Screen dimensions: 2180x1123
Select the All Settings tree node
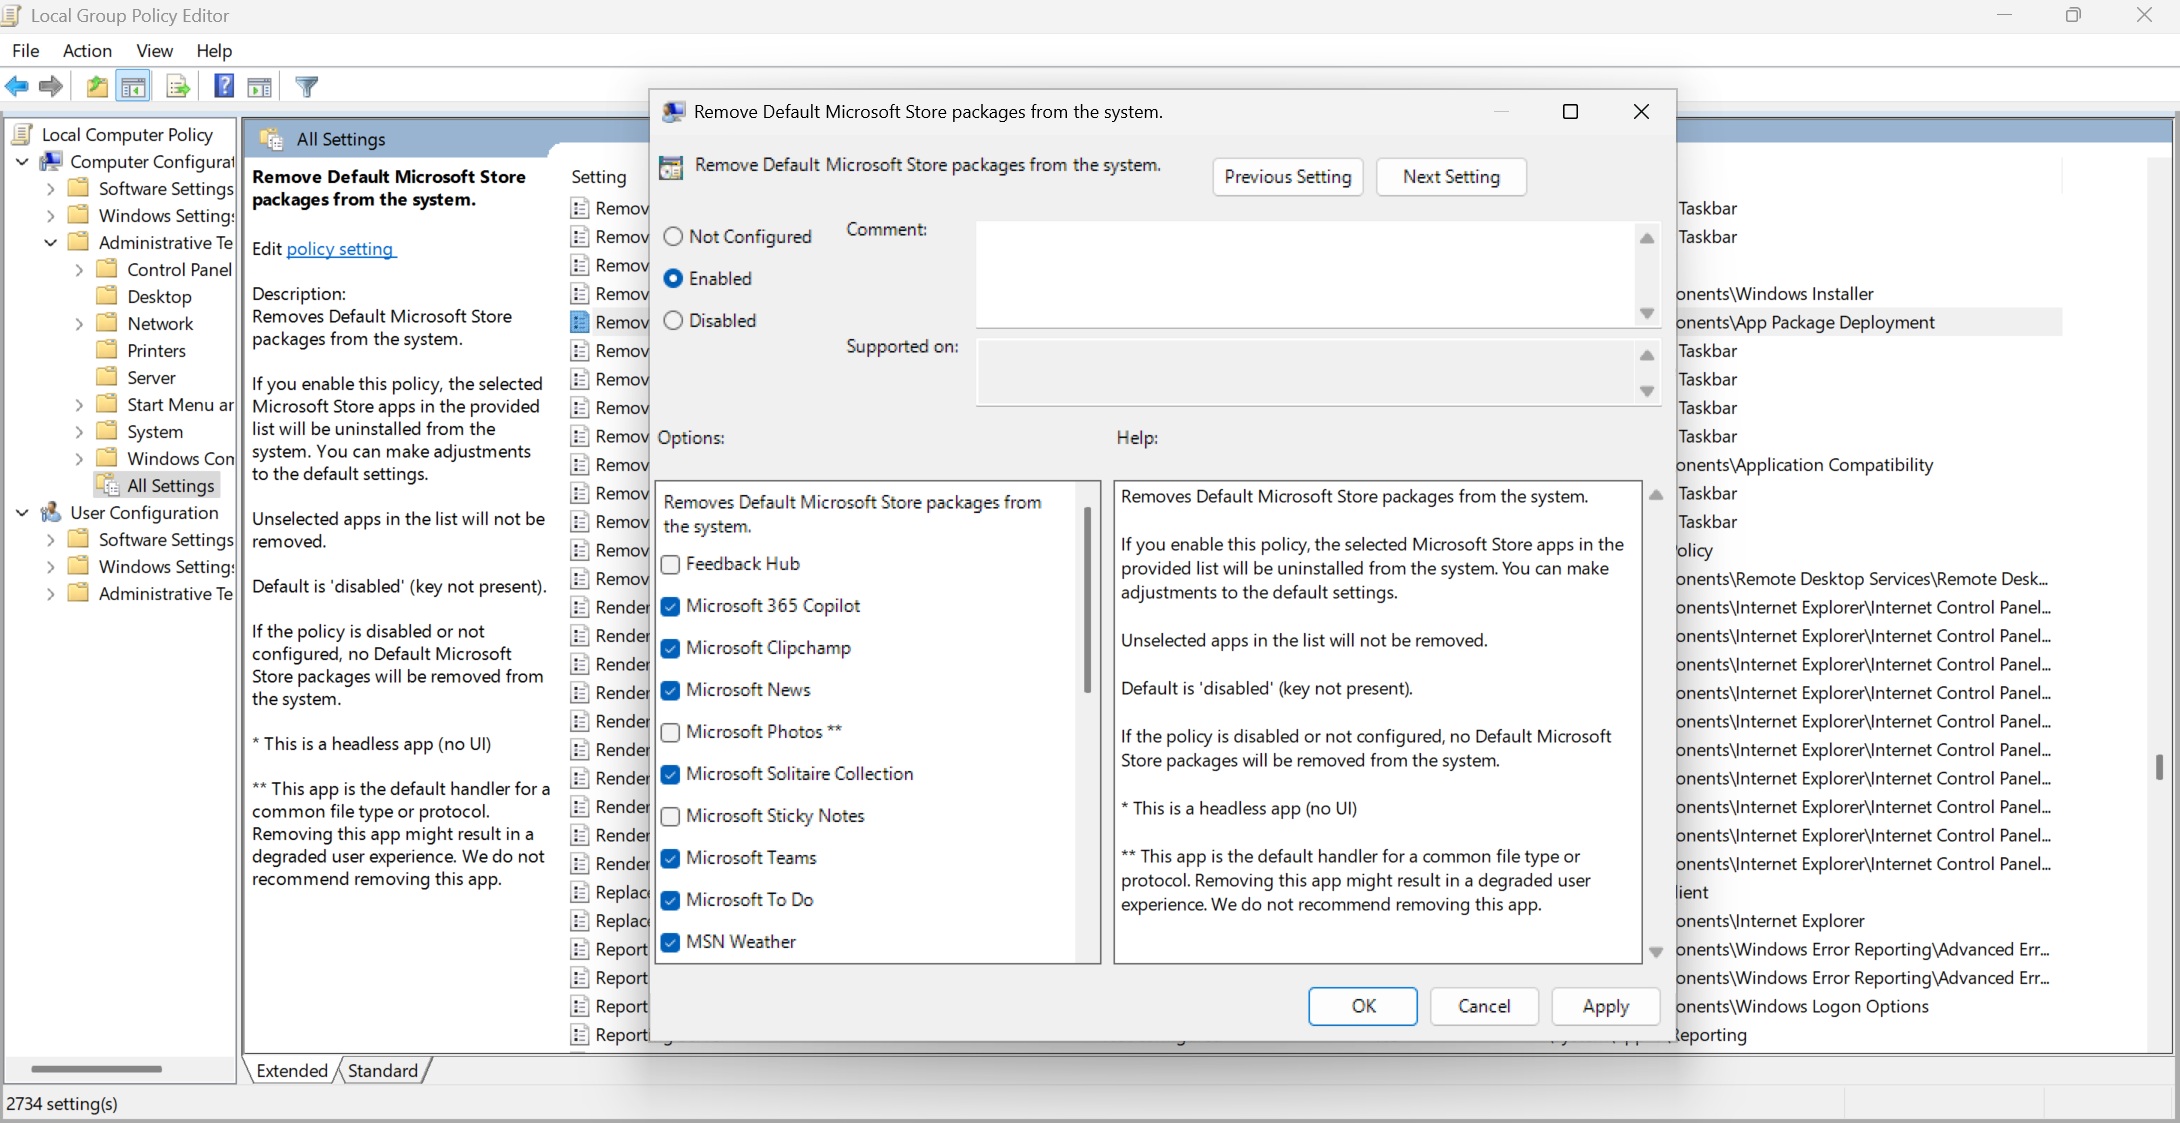pyautogui.click(x=170, y=486)
